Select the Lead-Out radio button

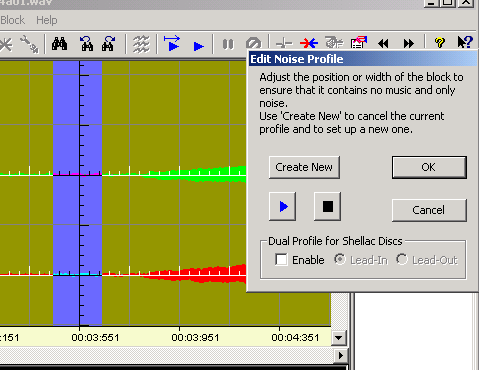click(402, 259)
